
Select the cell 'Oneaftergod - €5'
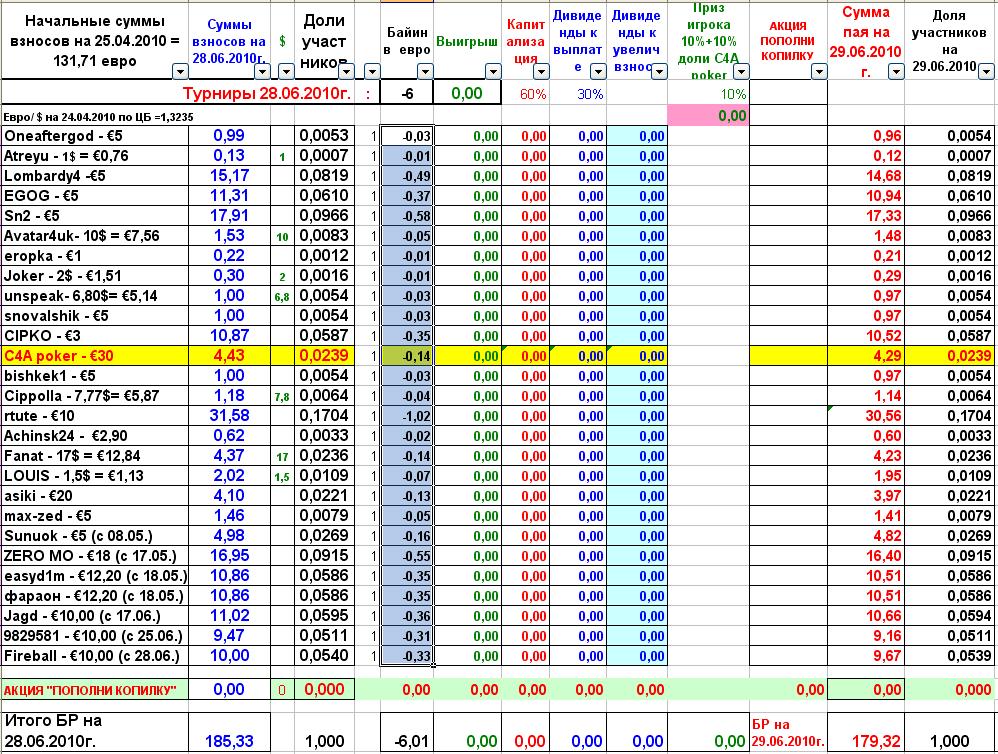point(95,136)
